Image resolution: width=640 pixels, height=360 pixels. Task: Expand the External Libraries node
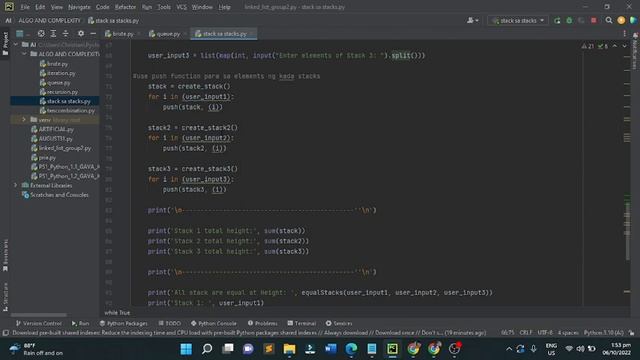click(x=16, y=185)
